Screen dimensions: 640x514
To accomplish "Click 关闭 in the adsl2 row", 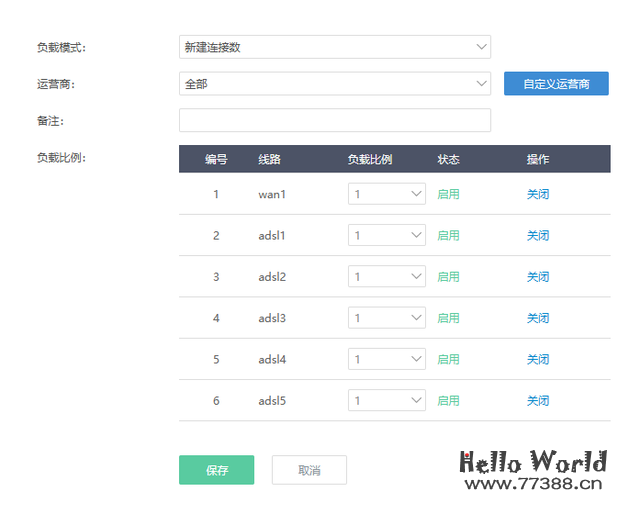I will coord(538,277).
